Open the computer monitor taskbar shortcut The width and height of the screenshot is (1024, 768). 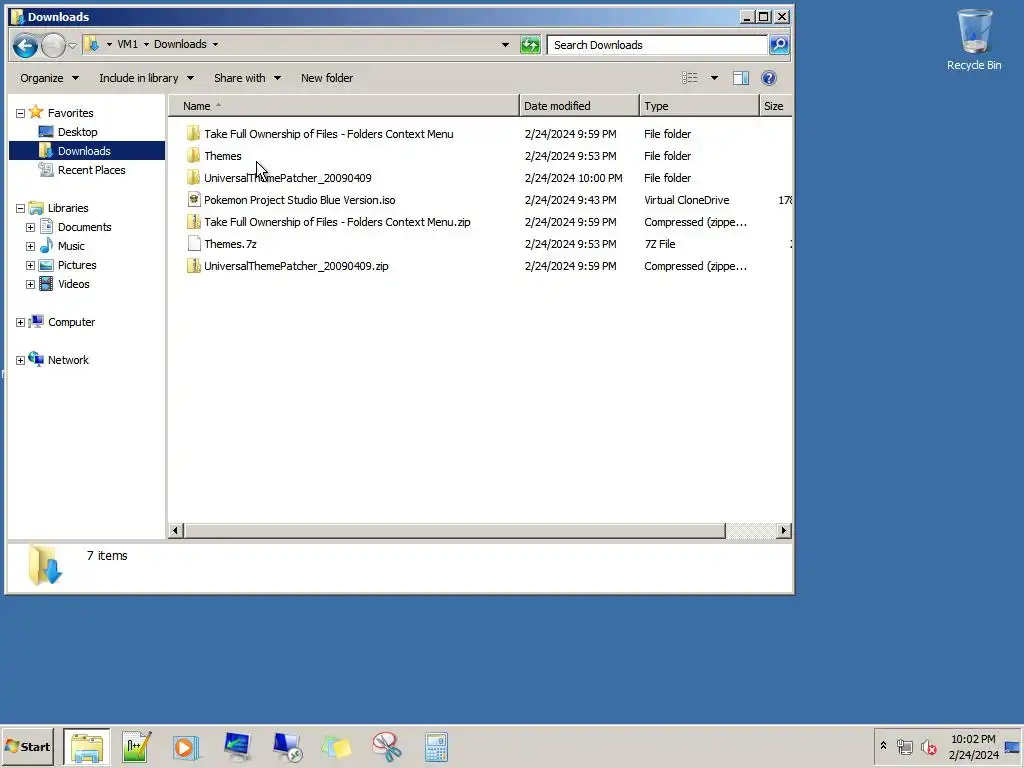tap(236, 747)
